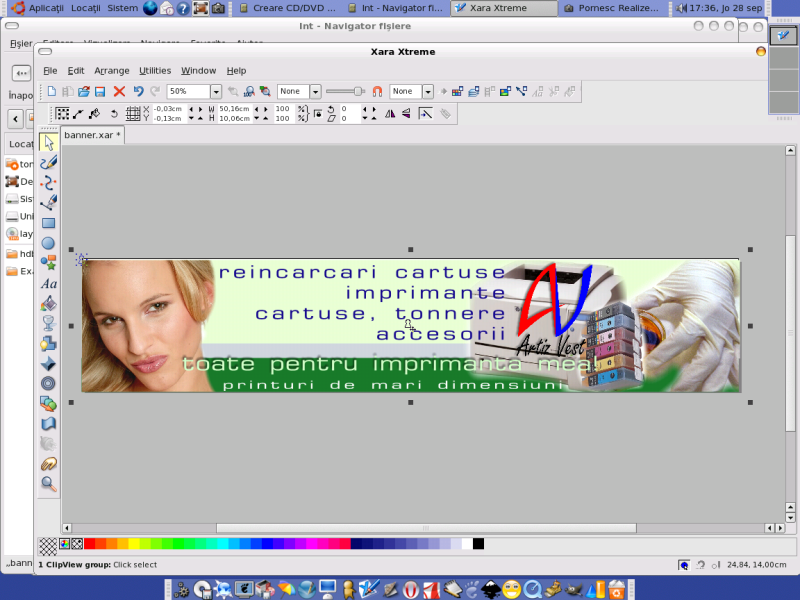Image resolution: width=800 pixels, height=600 pixels.
Task: Select the Fill tool
Action: [48, 303]
